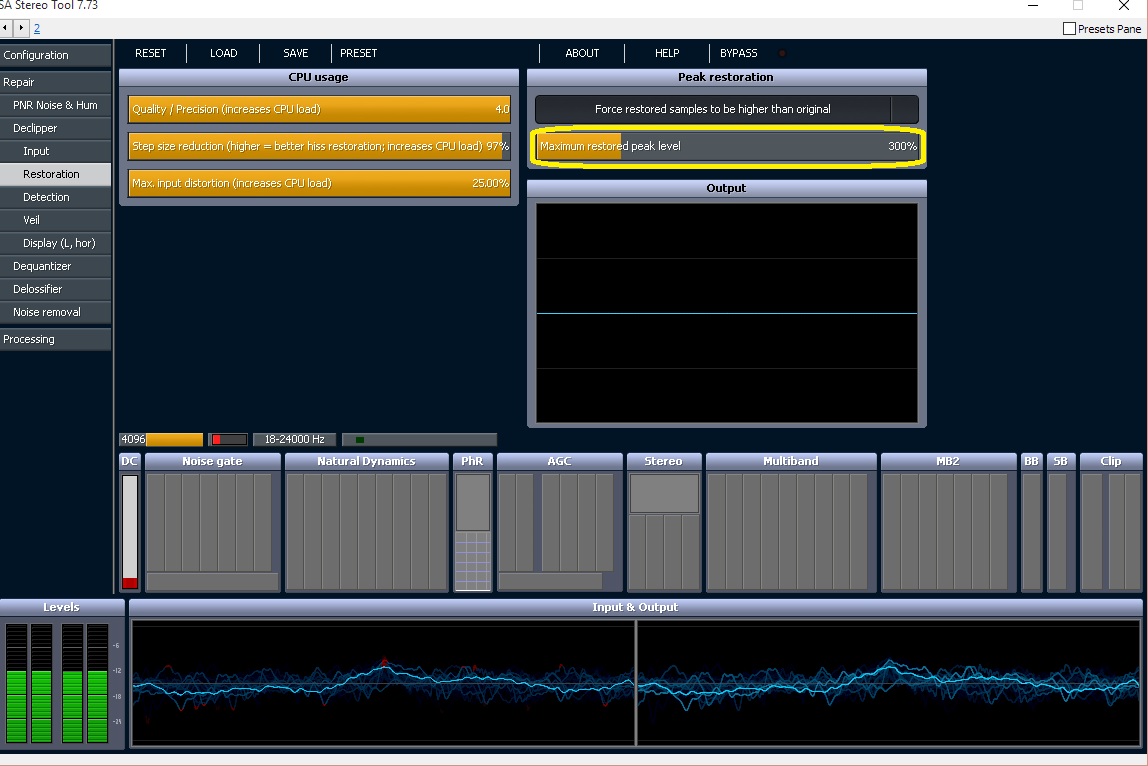Image resolution: width=1148 pixels, height=766 pixels.
Task: Expand the Processing section
Action: pos(56,339)
